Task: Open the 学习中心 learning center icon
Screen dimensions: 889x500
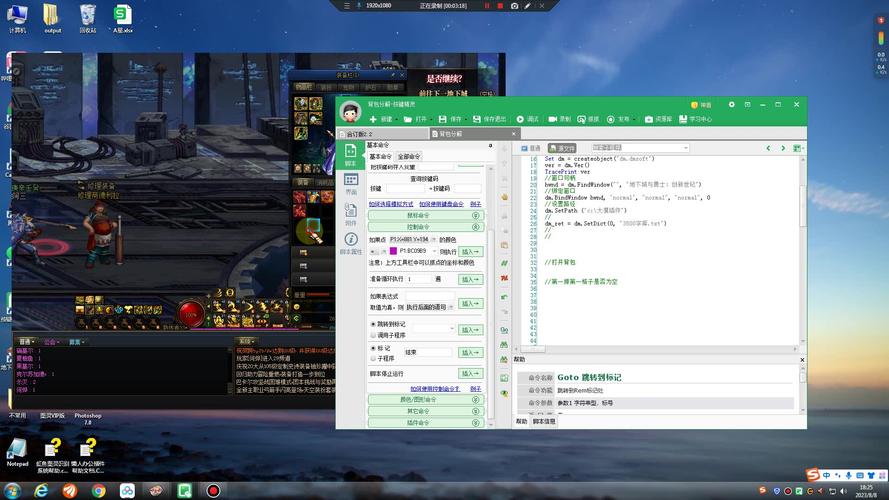Action: coord(683,119)
